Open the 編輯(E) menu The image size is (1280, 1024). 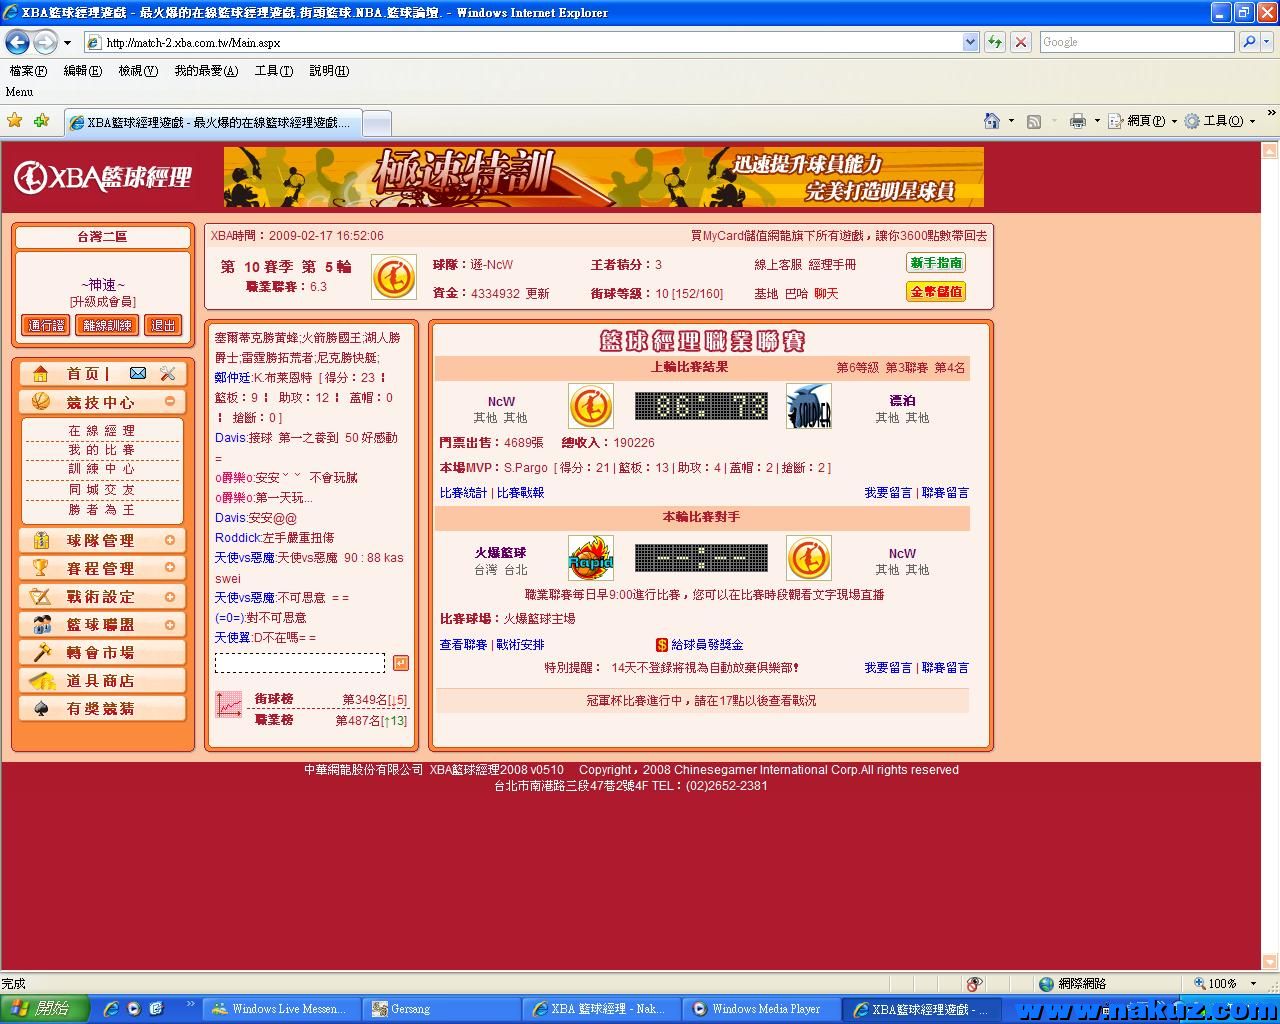(x=82, y=71)
